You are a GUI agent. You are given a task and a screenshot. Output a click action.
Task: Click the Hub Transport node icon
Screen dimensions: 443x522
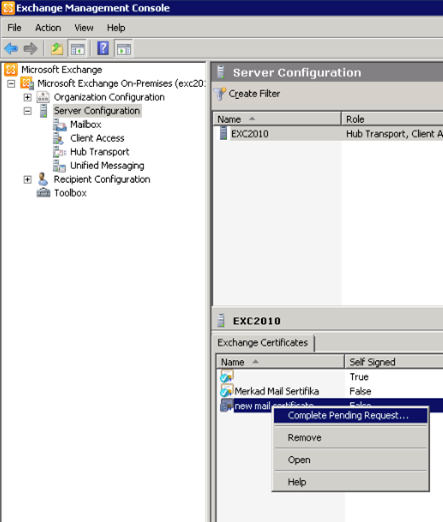[60, 152]
